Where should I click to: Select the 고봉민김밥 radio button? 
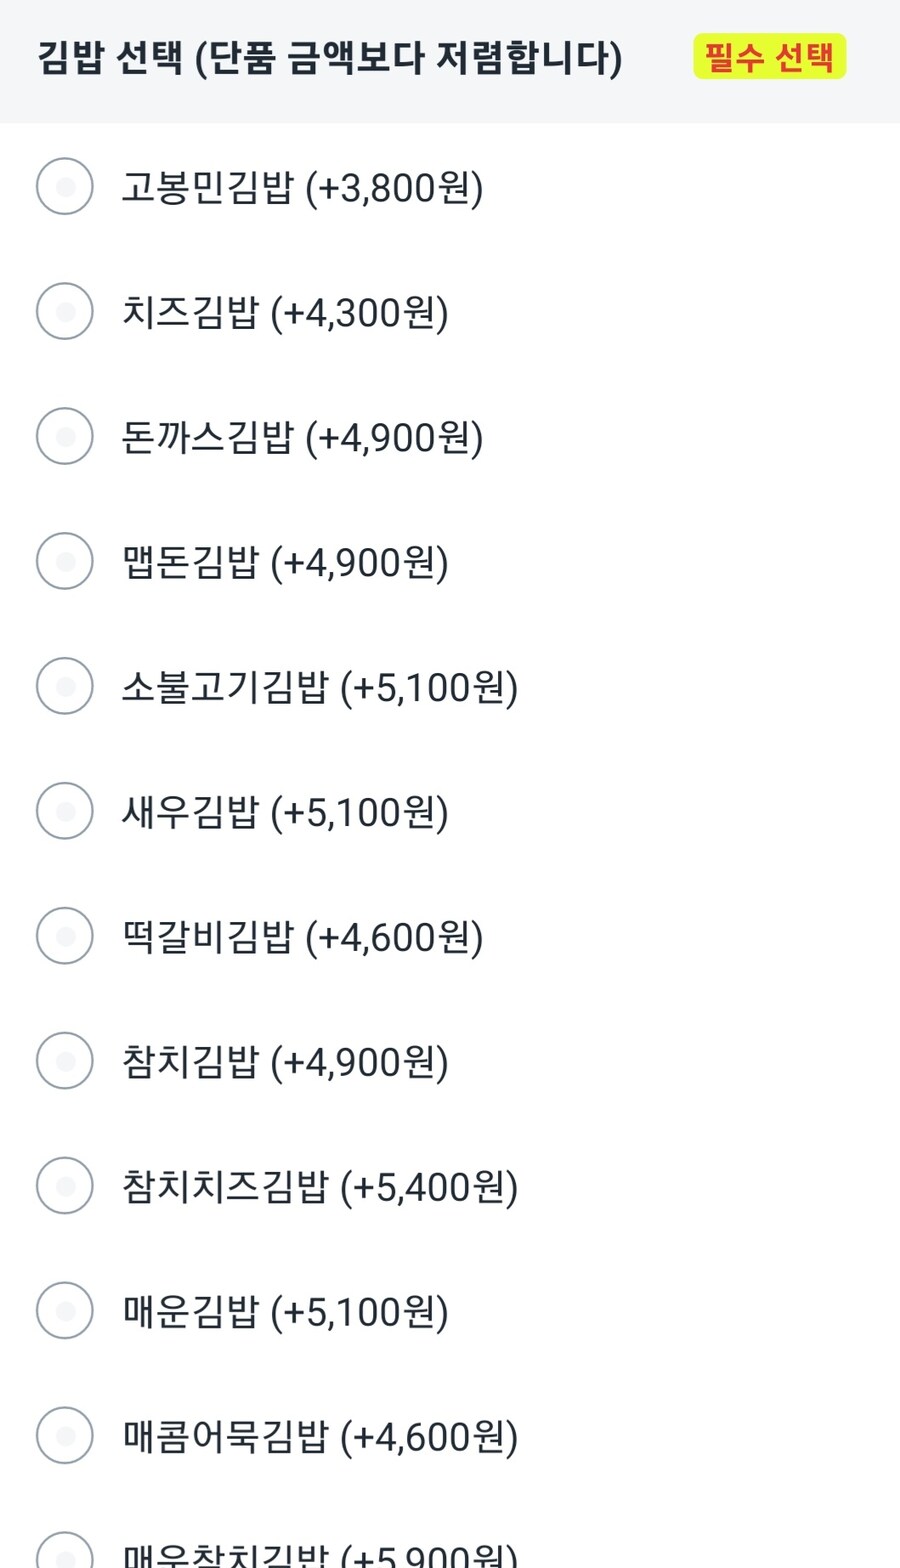[x=65, y=186]
